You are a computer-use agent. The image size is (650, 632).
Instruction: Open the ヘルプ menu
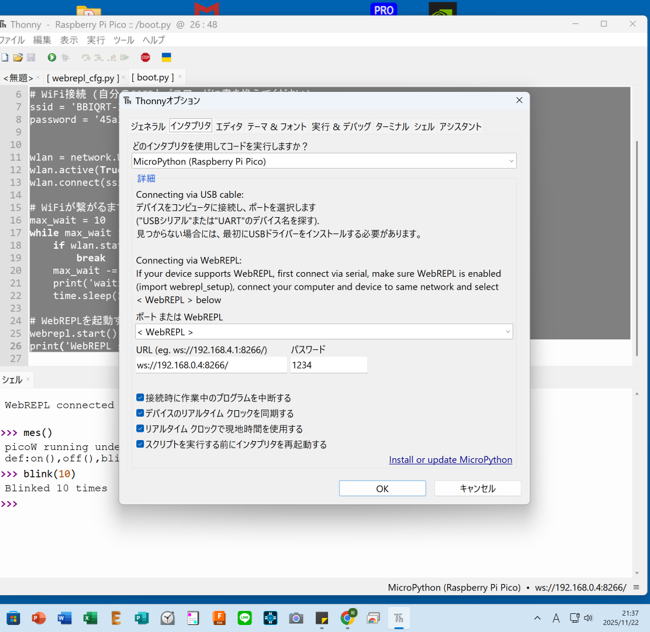[x=153, y=40]
